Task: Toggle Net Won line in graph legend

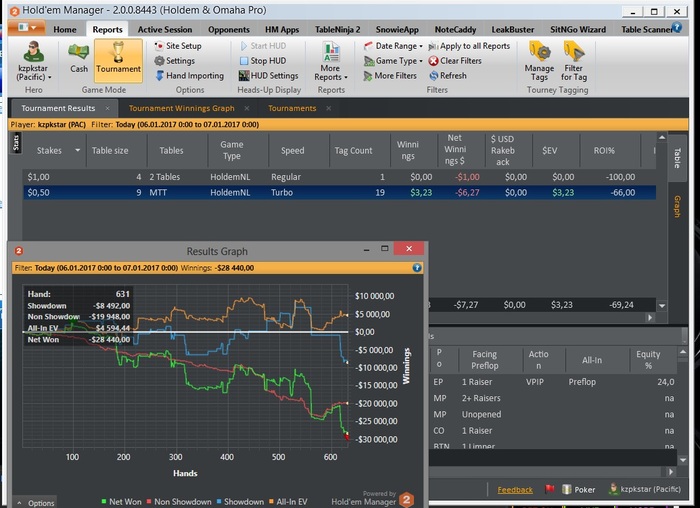Action: (x=125, y=501)
